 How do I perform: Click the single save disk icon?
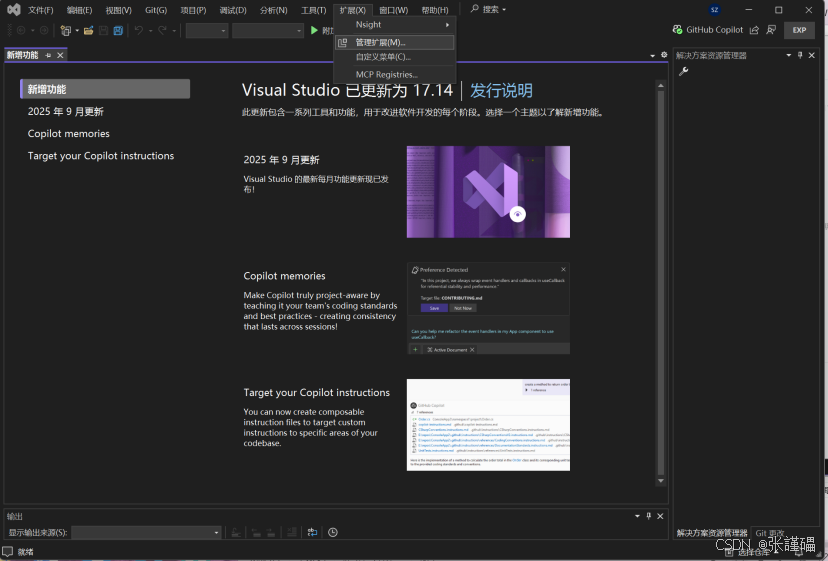(104, 31)
